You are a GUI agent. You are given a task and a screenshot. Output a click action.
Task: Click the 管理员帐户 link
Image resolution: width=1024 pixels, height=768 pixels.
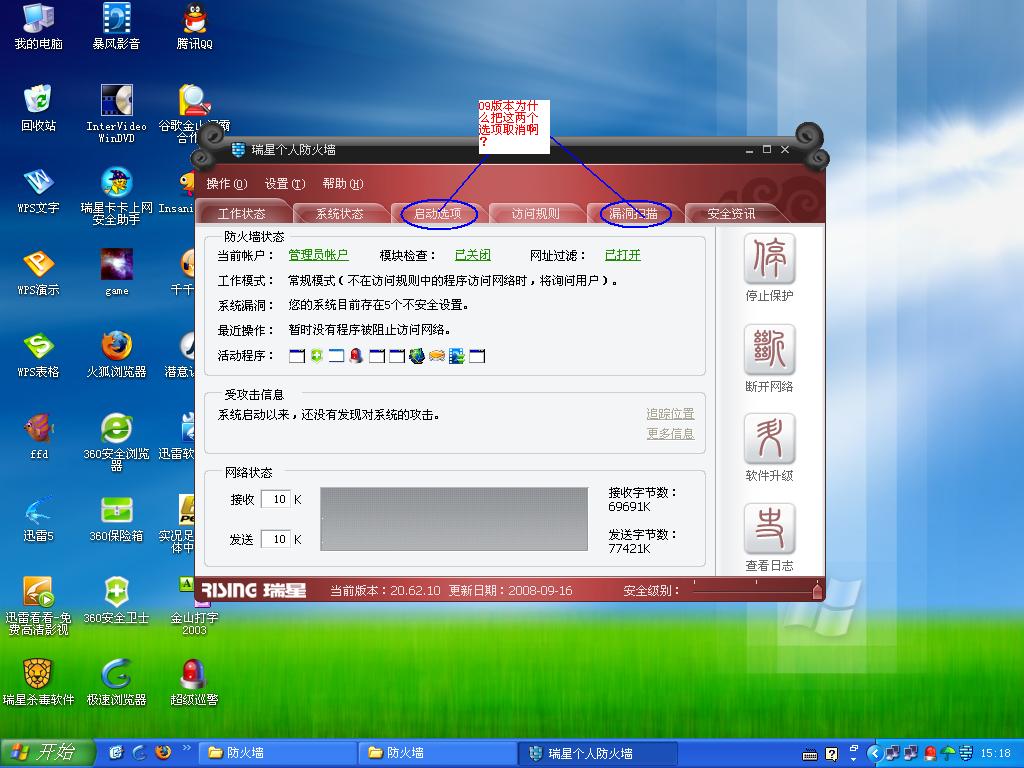318,255
